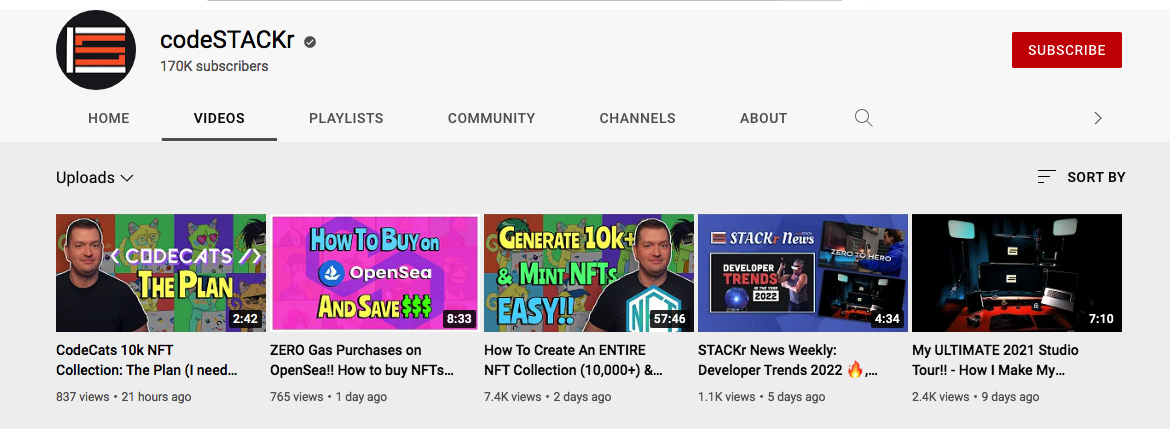Open the How To Buy on OpenSea thumbnail
Image resolution: width=1170 pixels, height=429 pixels.
click(375, 272)
